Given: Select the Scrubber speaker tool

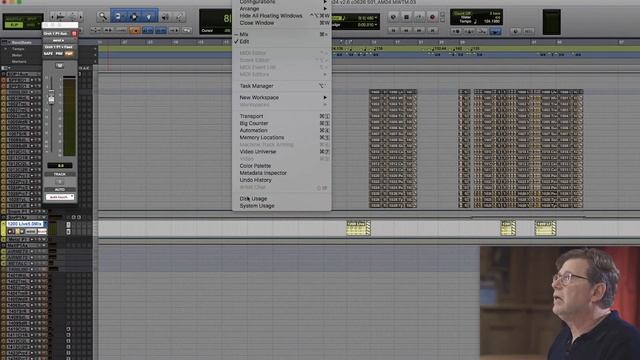Looking at the screenshot, I should point(165,17).
